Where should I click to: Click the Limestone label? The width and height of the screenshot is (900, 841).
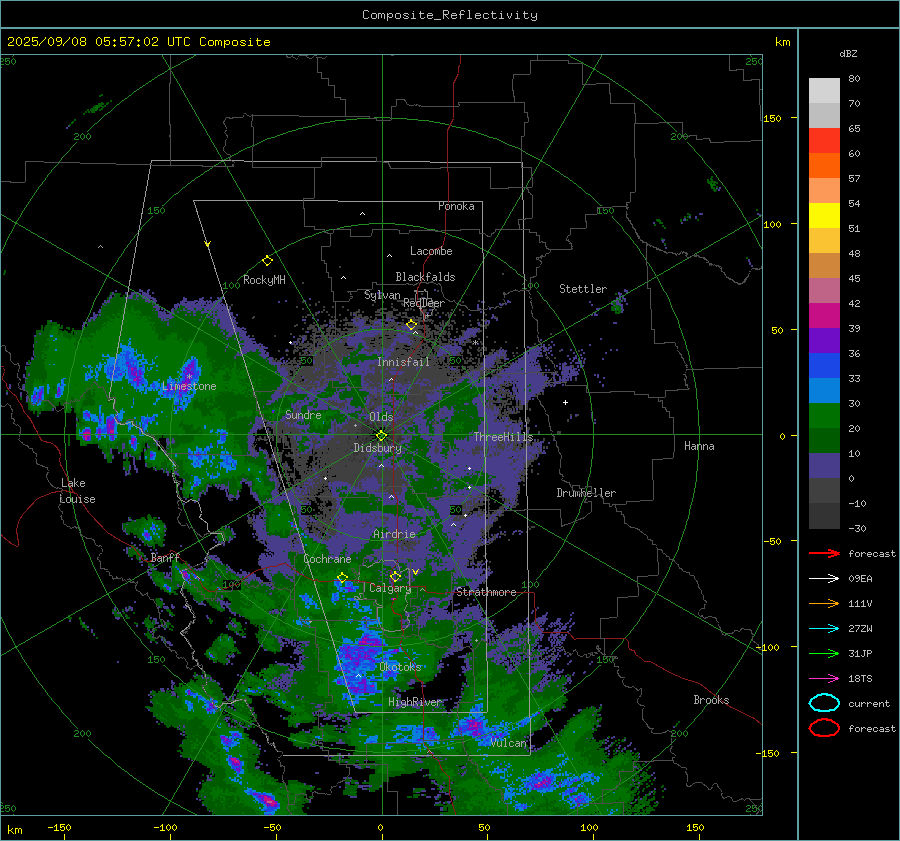(x=189, y=386)
